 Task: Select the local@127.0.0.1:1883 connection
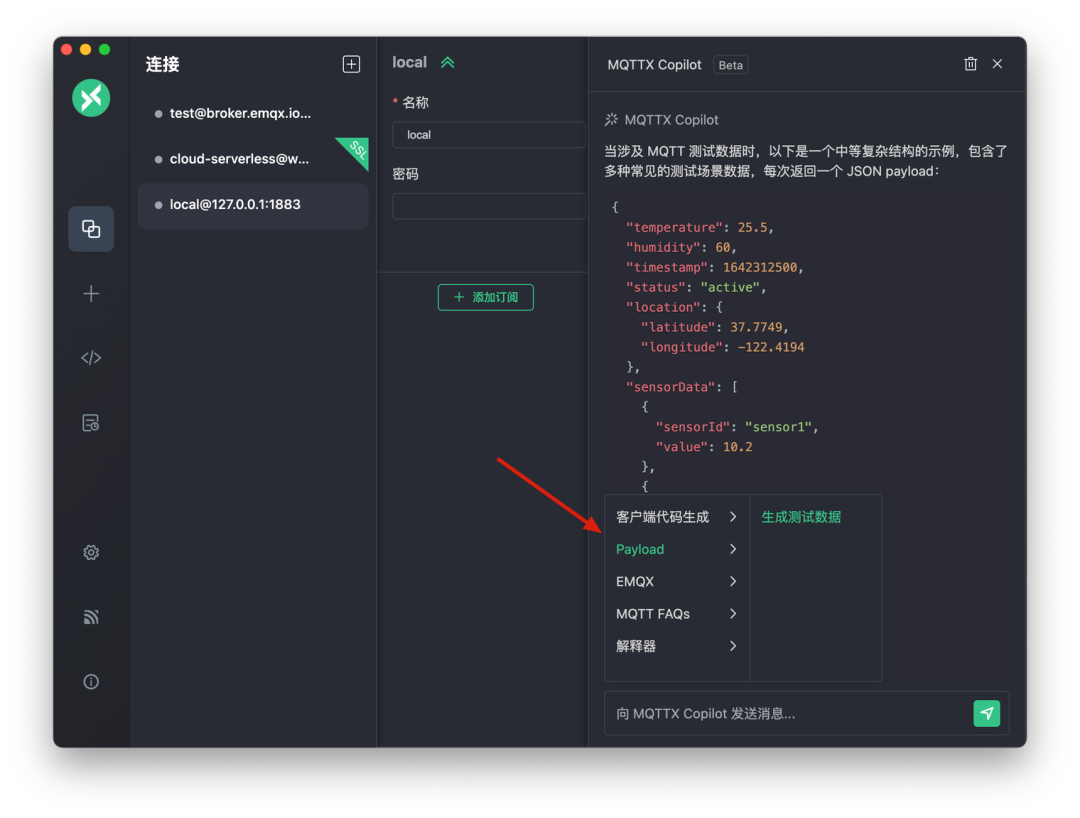pyautogui.click(x=253, y=205)
